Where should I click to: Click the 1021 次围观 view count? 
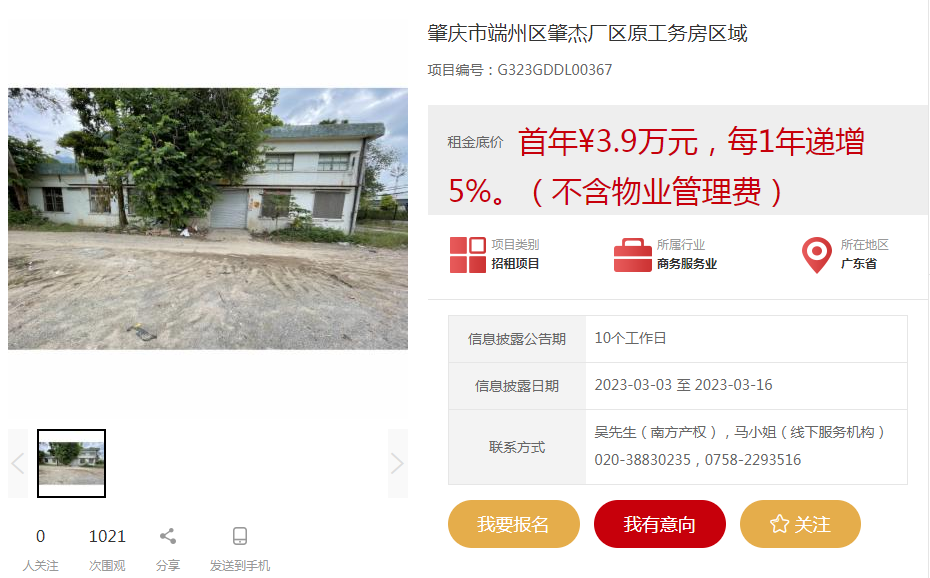(107, 550)
